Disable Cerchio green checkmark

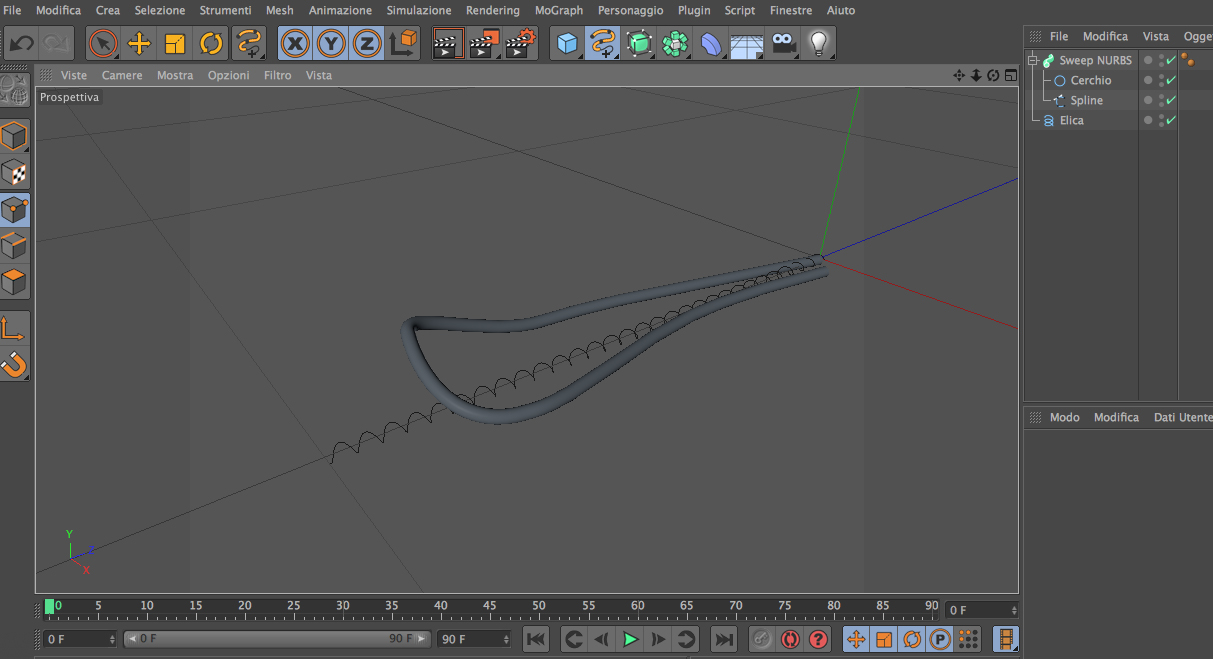click(1170, 80)
